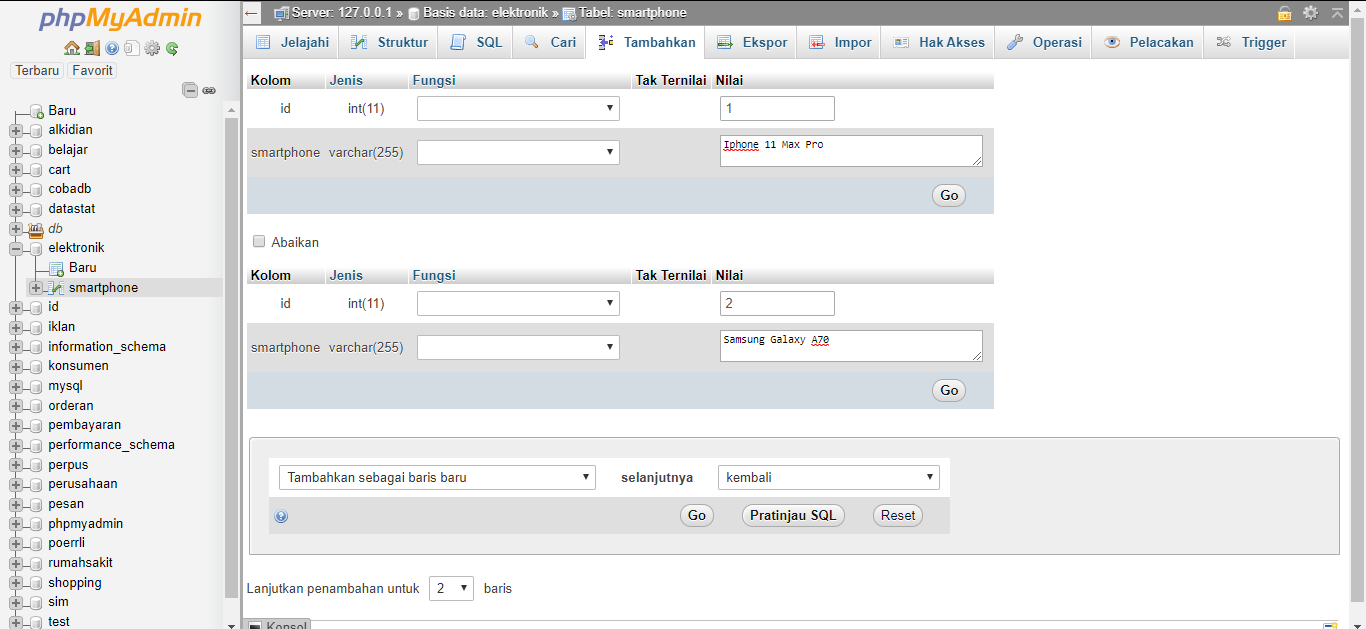This screenshot has width=1366, height=629.
Task: Open the Hak Akses tab
Action: pos(938,43)
